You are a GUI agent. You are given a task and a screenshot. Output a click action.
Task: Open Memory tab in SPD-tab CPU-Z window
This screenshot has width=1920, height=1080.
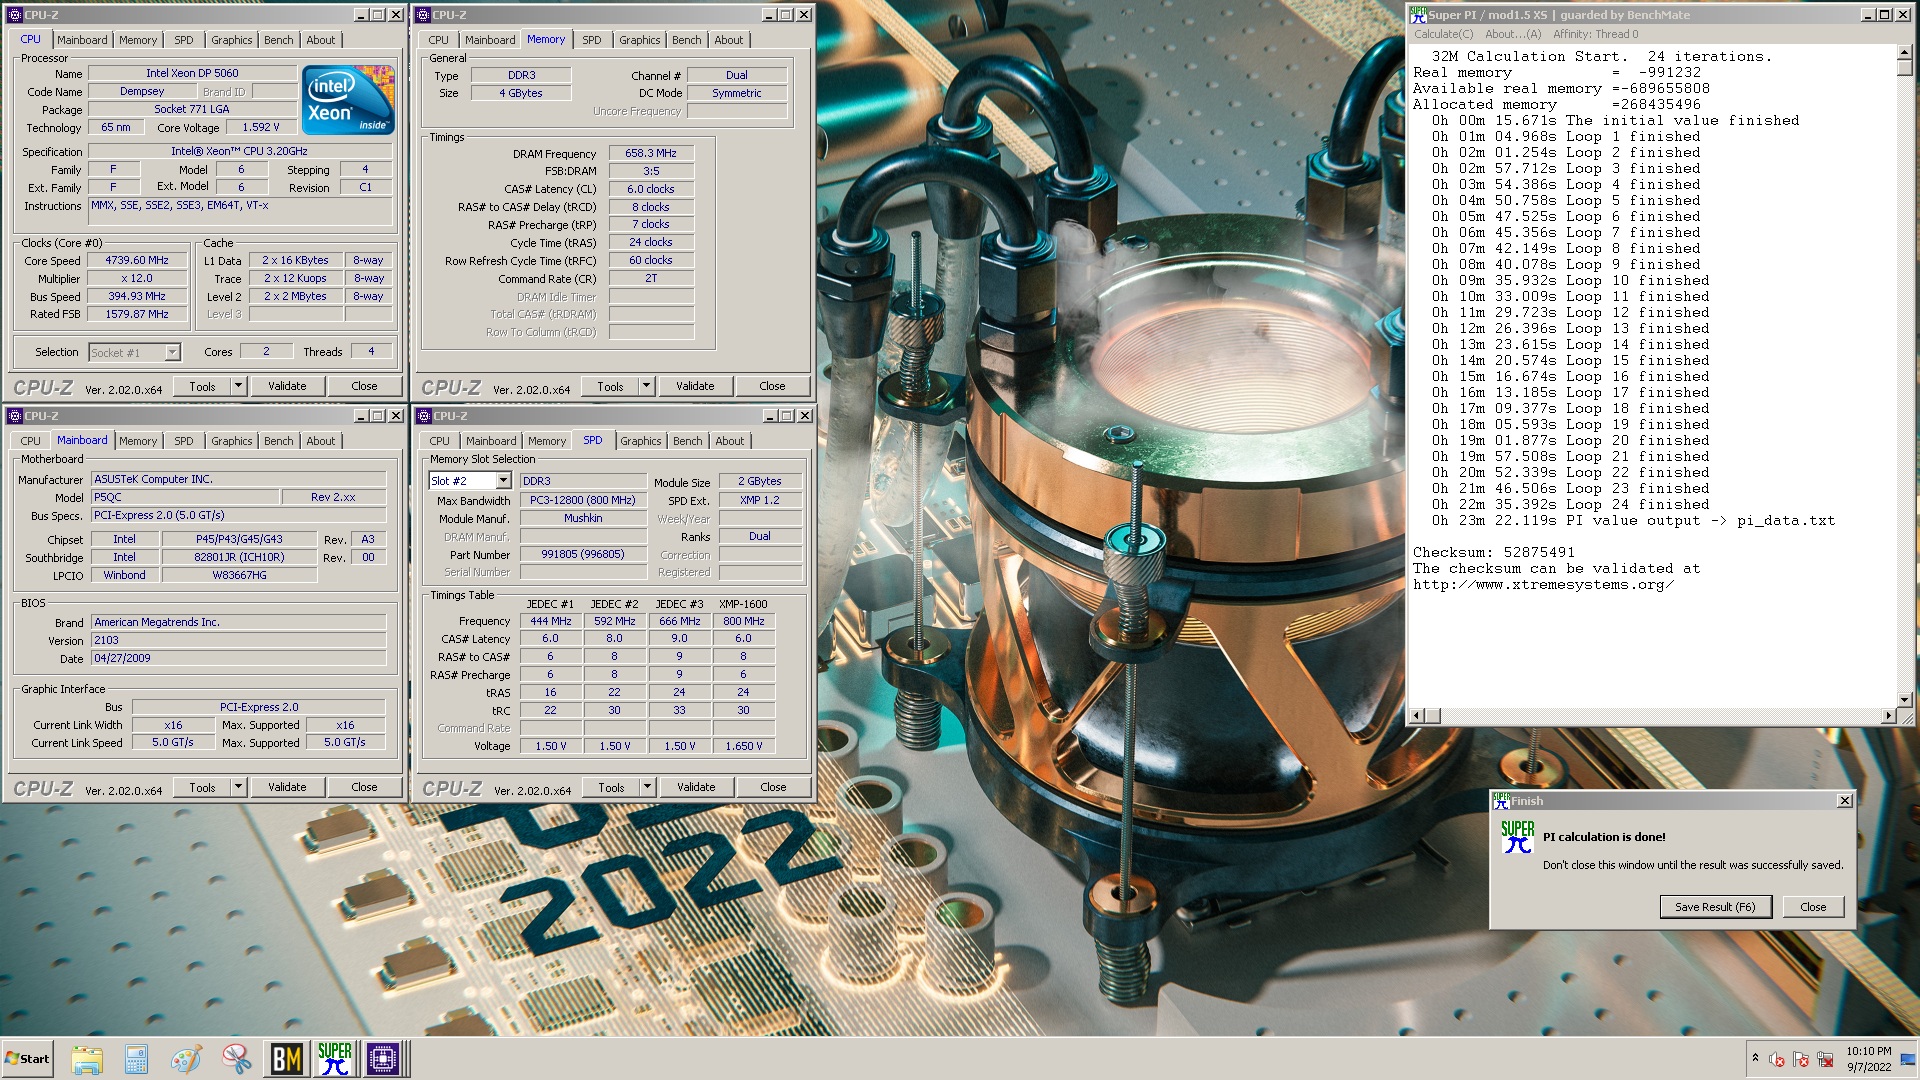coord(547,441)
